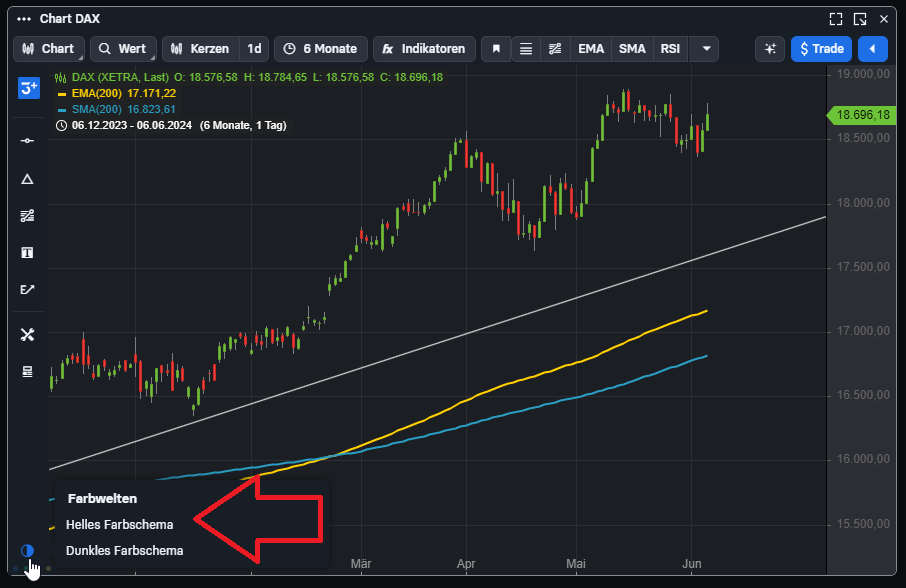The width and height of the screenshot is (906, 588).
Task: Open the 6 Monate time range
Action: pos(321,49)
